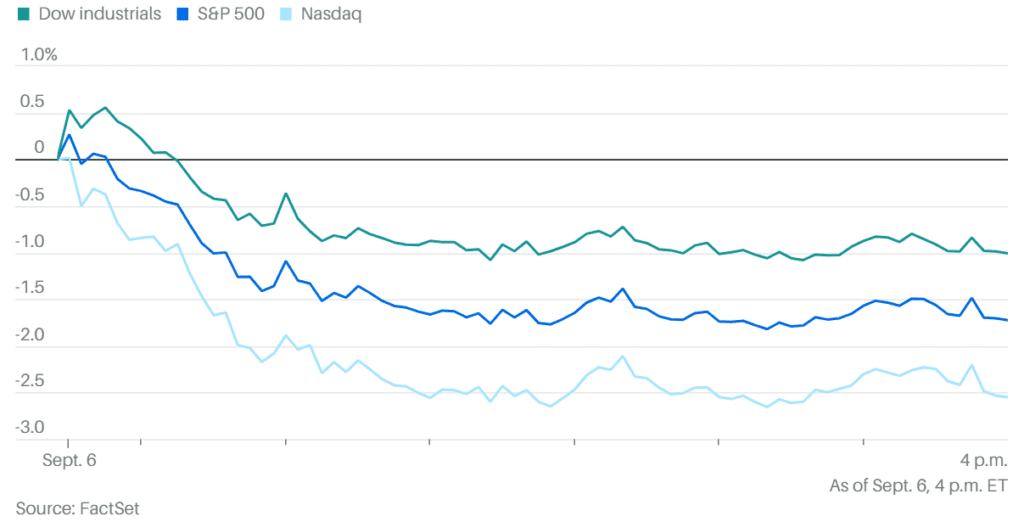Screen dimensions: 1024x522
Task: Select the Dow industrials legend label
Action: pos(100,16)
